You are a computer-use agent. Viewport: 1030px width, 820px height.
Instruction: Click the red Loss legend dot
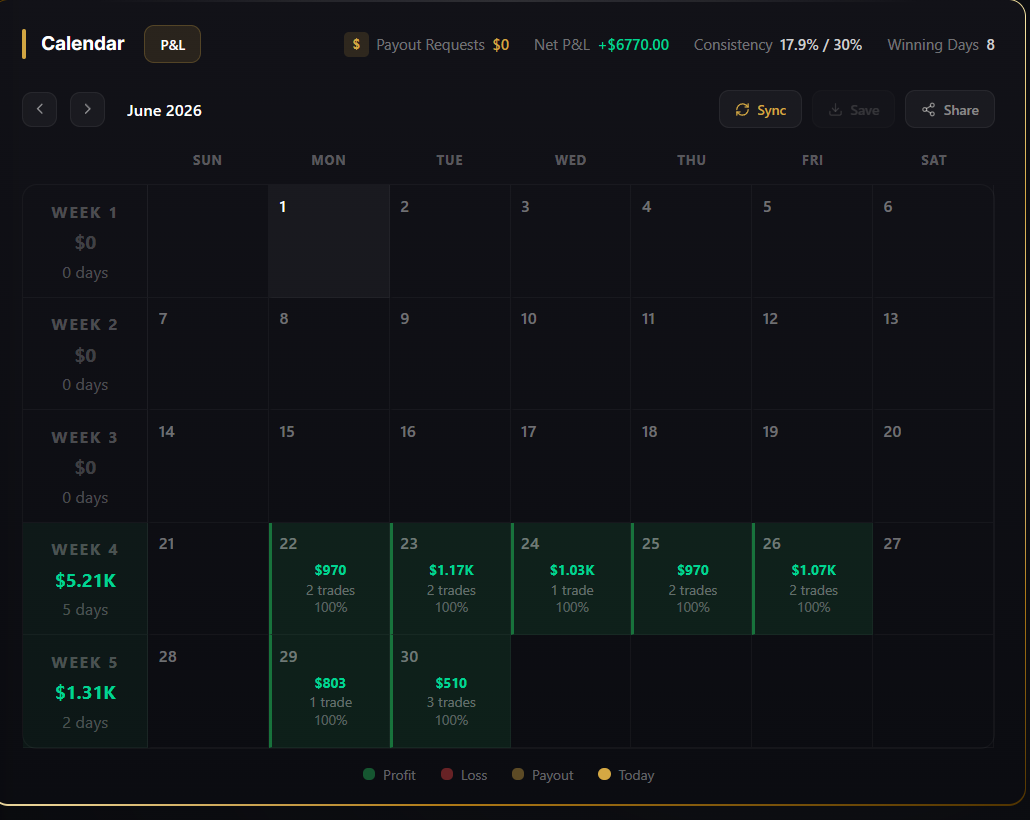coord(447,774)
